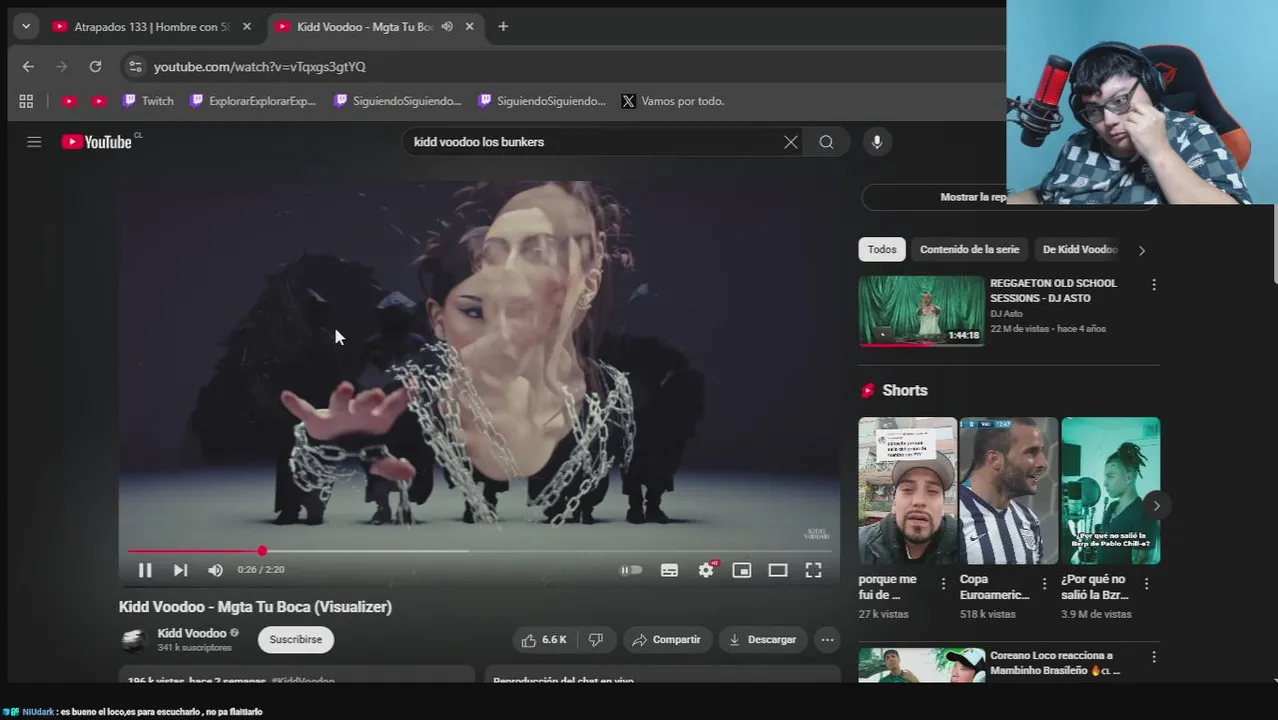
Task: Go to YouTube home via logo
Action: pos(97,142)
